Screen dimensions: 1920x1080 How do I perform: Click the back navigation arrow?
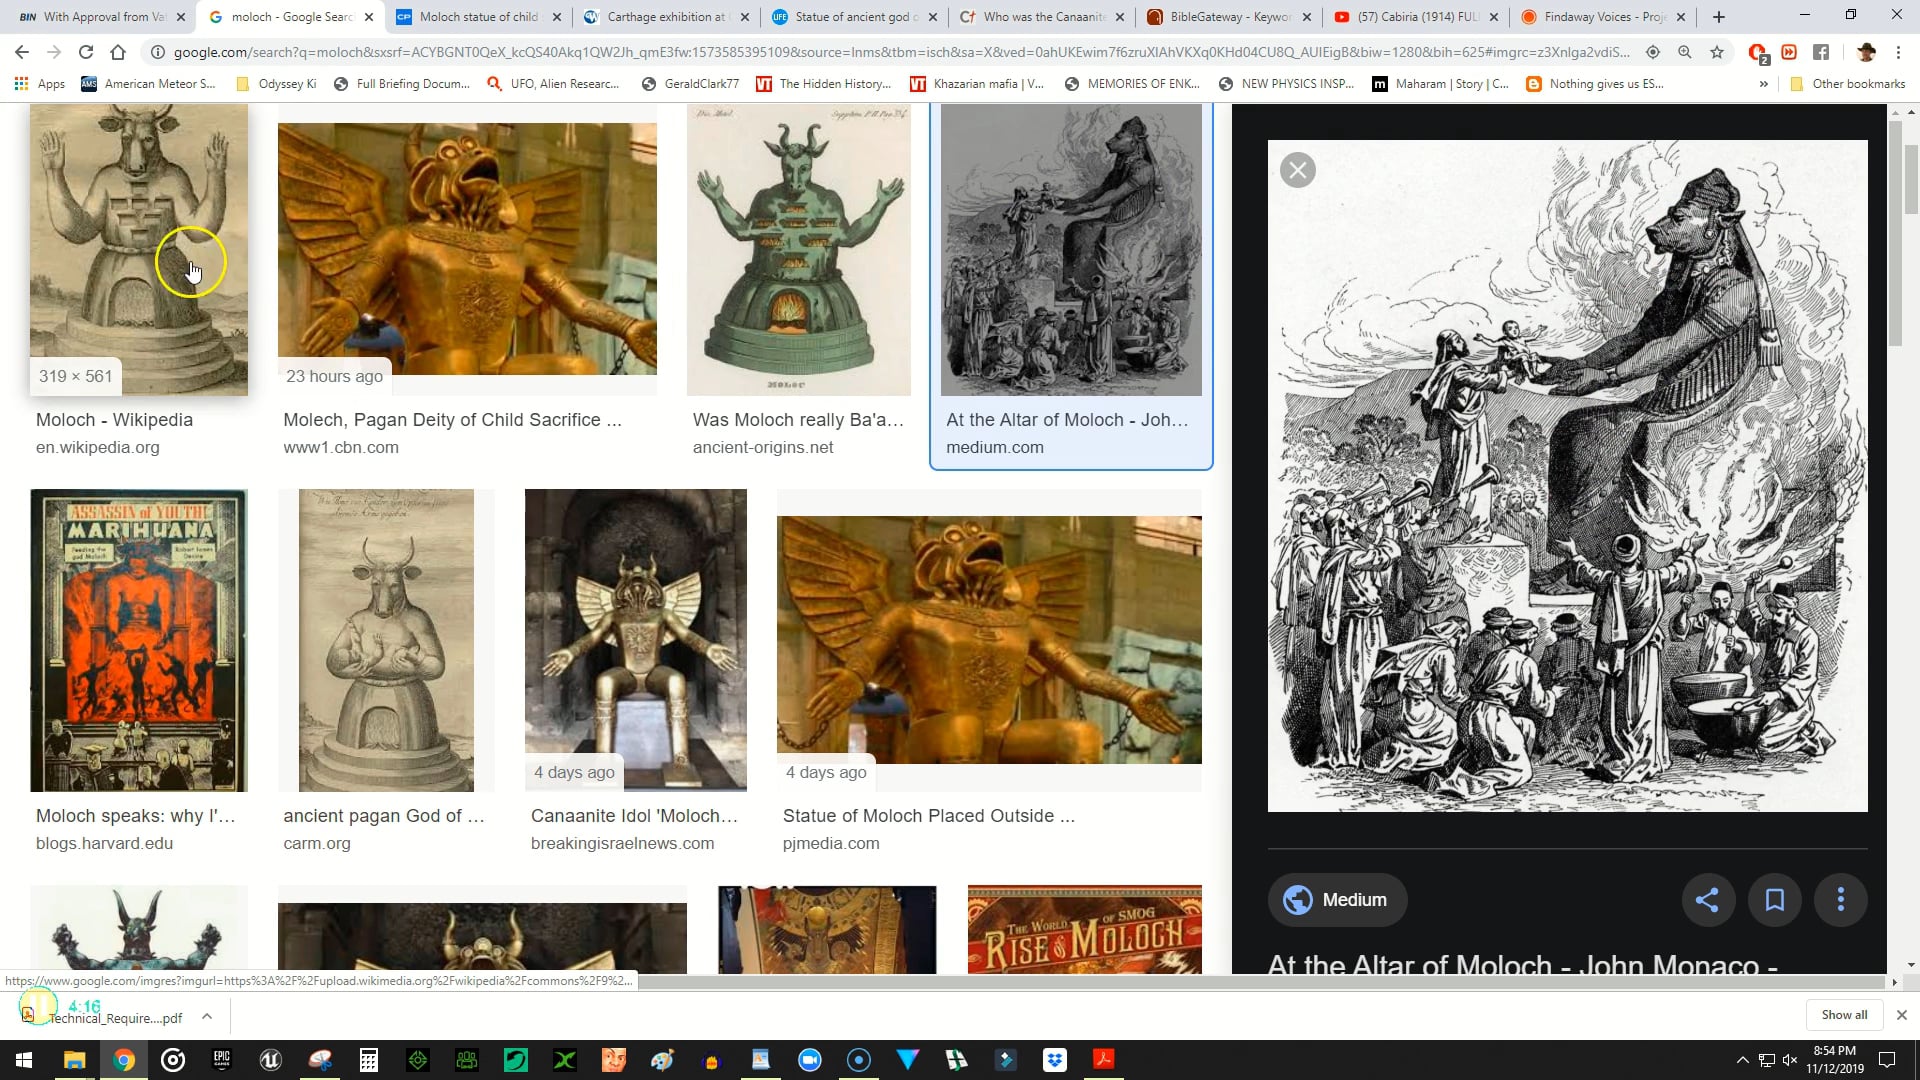[21, 52]
